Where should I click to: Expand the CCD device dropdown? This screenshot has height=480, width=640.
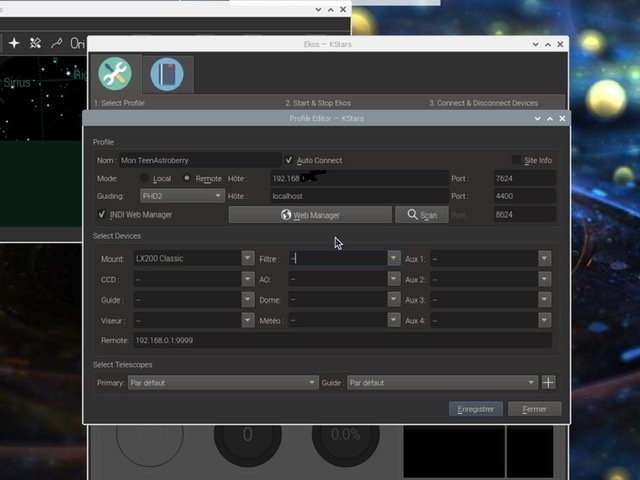click(247, 279)
